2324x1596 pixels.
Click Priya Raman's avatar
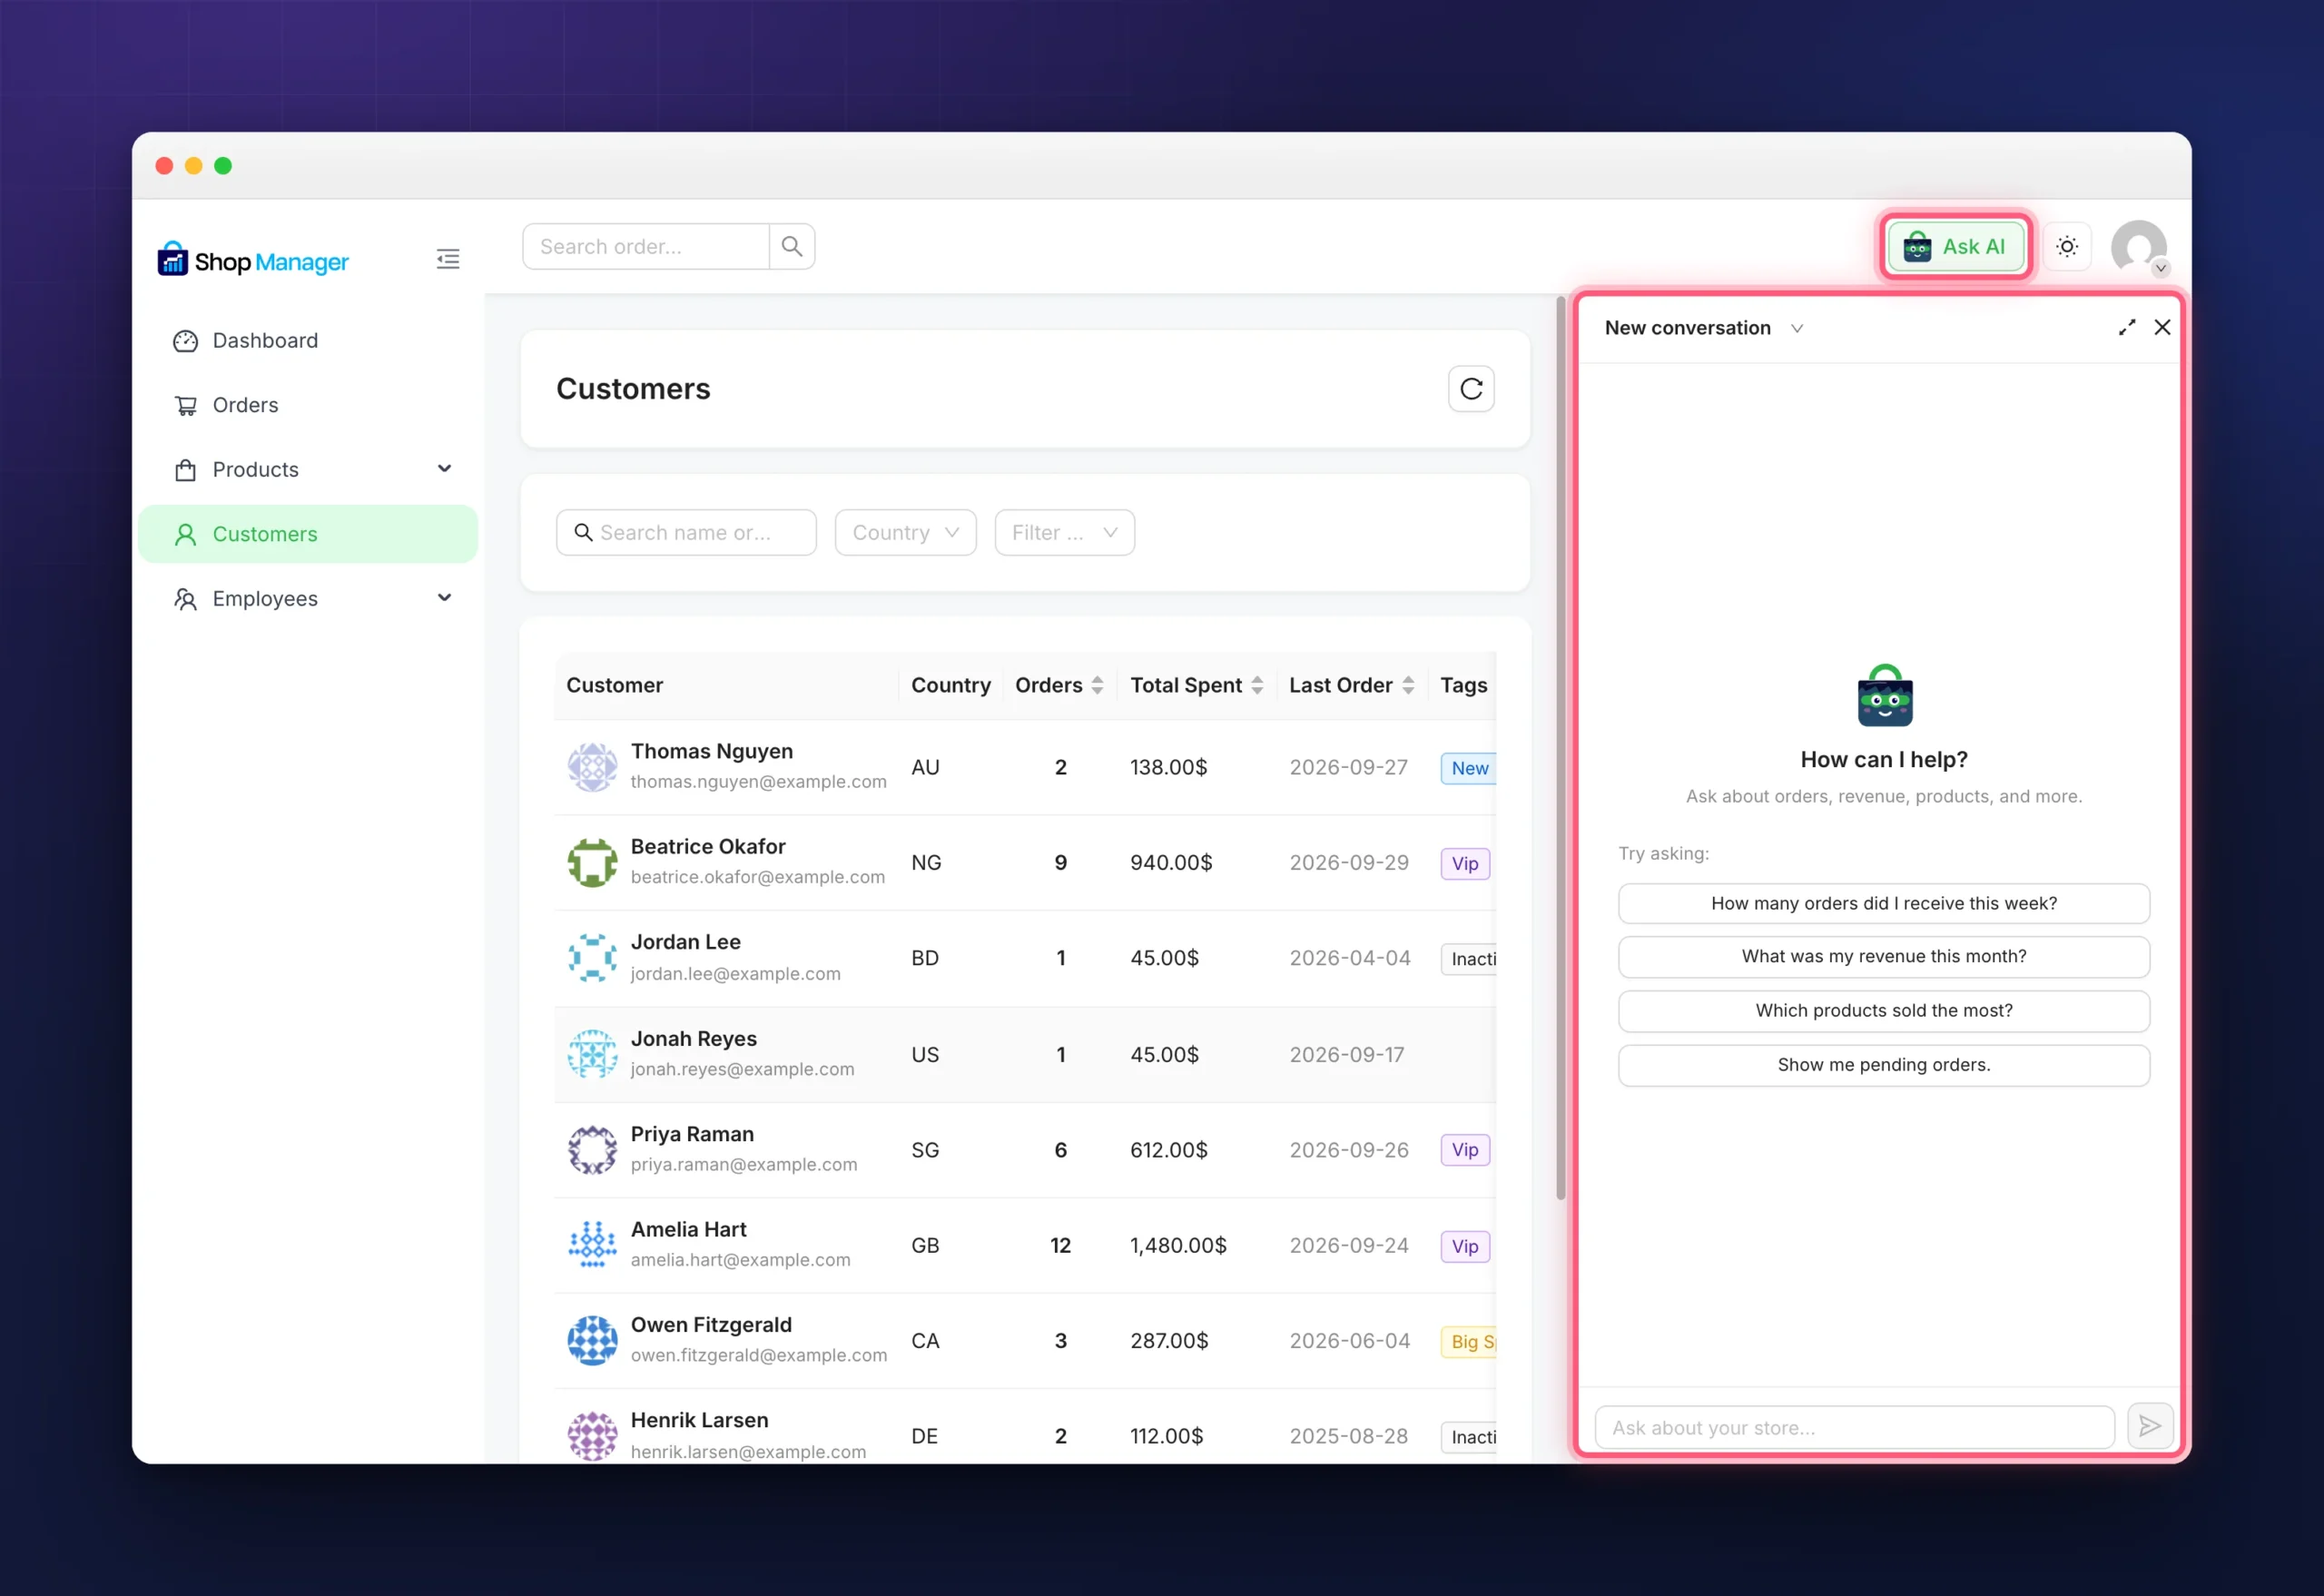pos(592,1149)
